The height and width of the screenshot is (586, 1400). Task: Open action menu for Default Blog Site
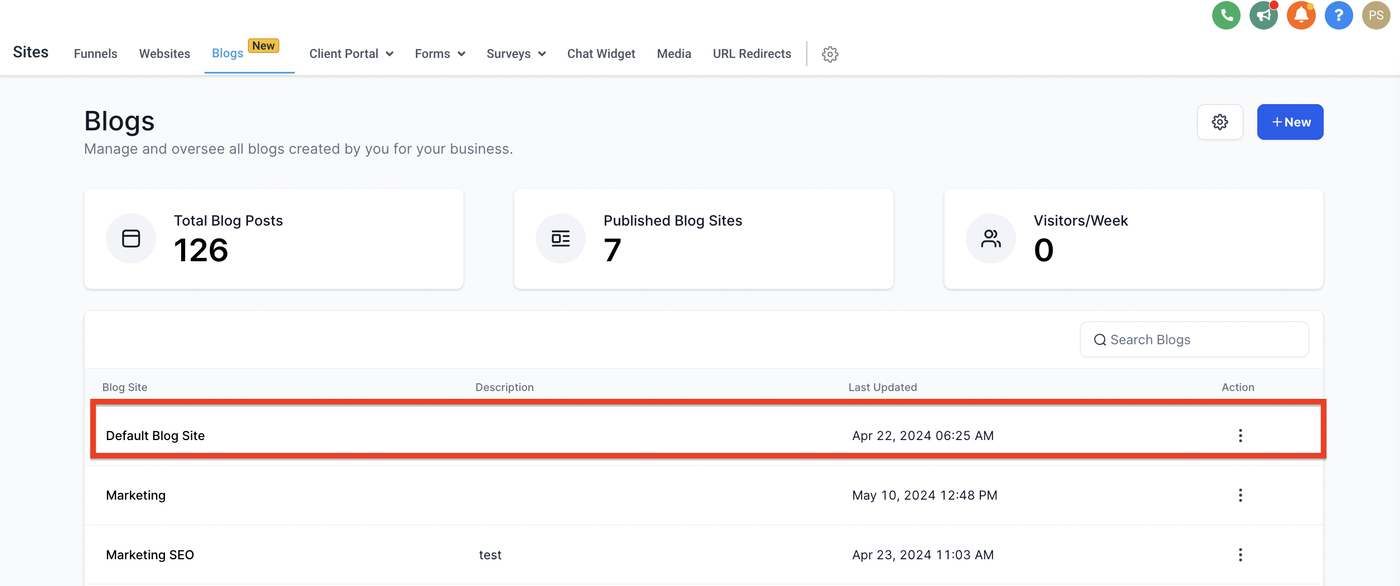coord(1240,436)
